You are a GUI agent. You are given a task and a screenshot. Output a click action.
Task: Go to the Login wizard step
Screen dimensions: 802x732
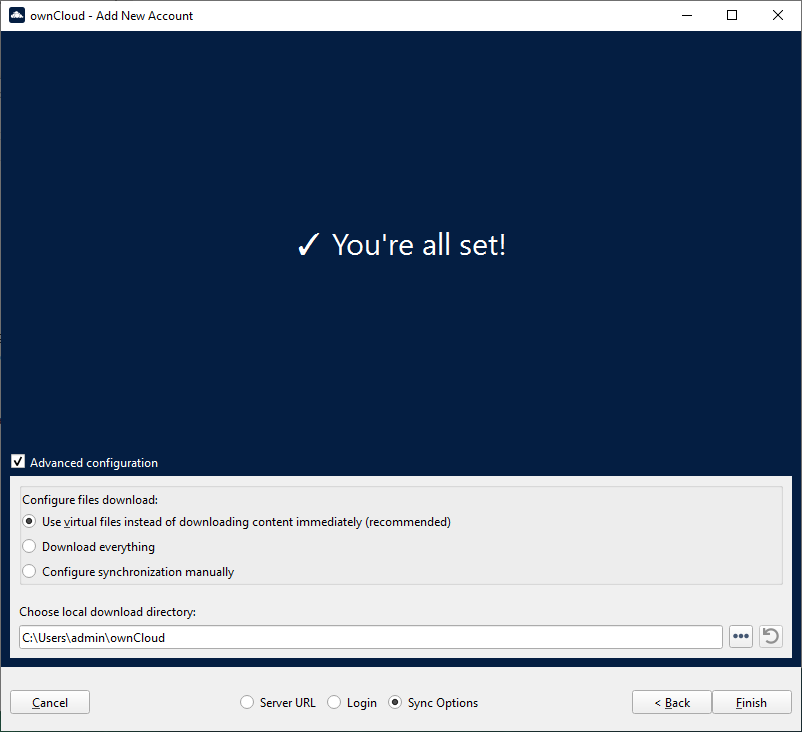[x=334, y=703]
